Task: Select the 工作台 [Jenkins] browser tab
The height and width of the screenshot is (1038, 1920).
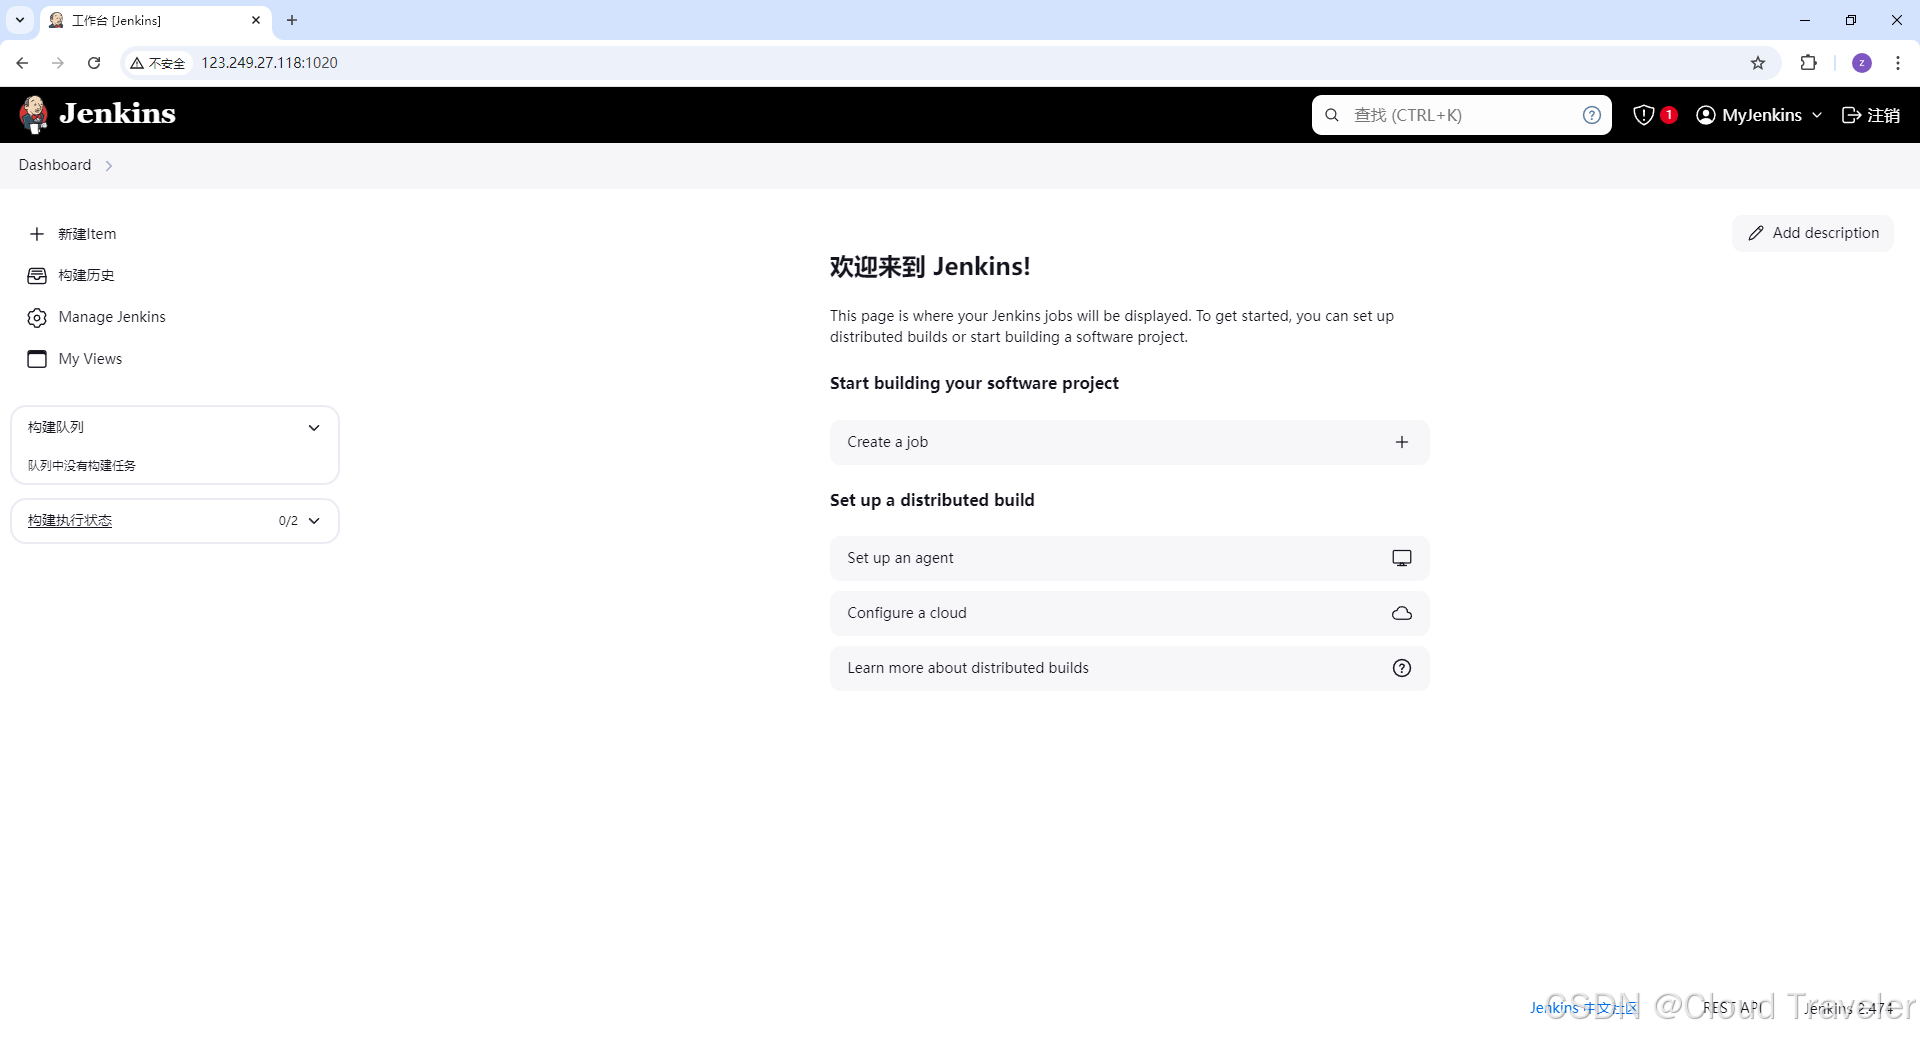Action: (155, 20)
